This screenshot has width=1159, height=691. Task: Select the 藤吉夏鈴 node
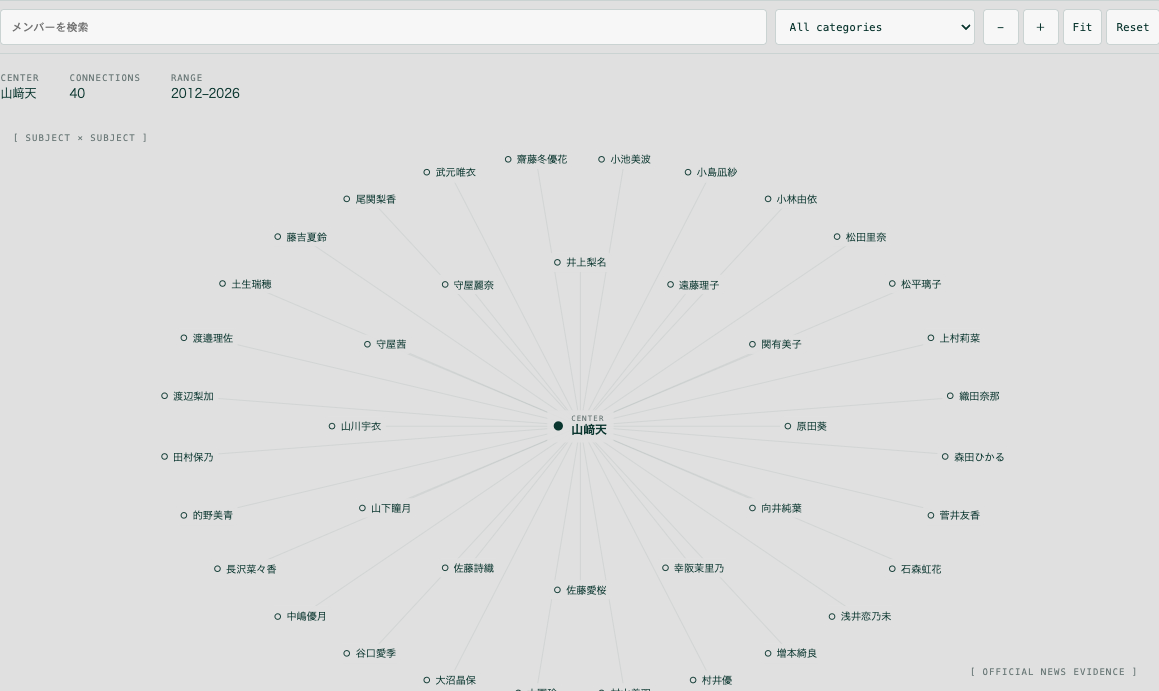300,237
